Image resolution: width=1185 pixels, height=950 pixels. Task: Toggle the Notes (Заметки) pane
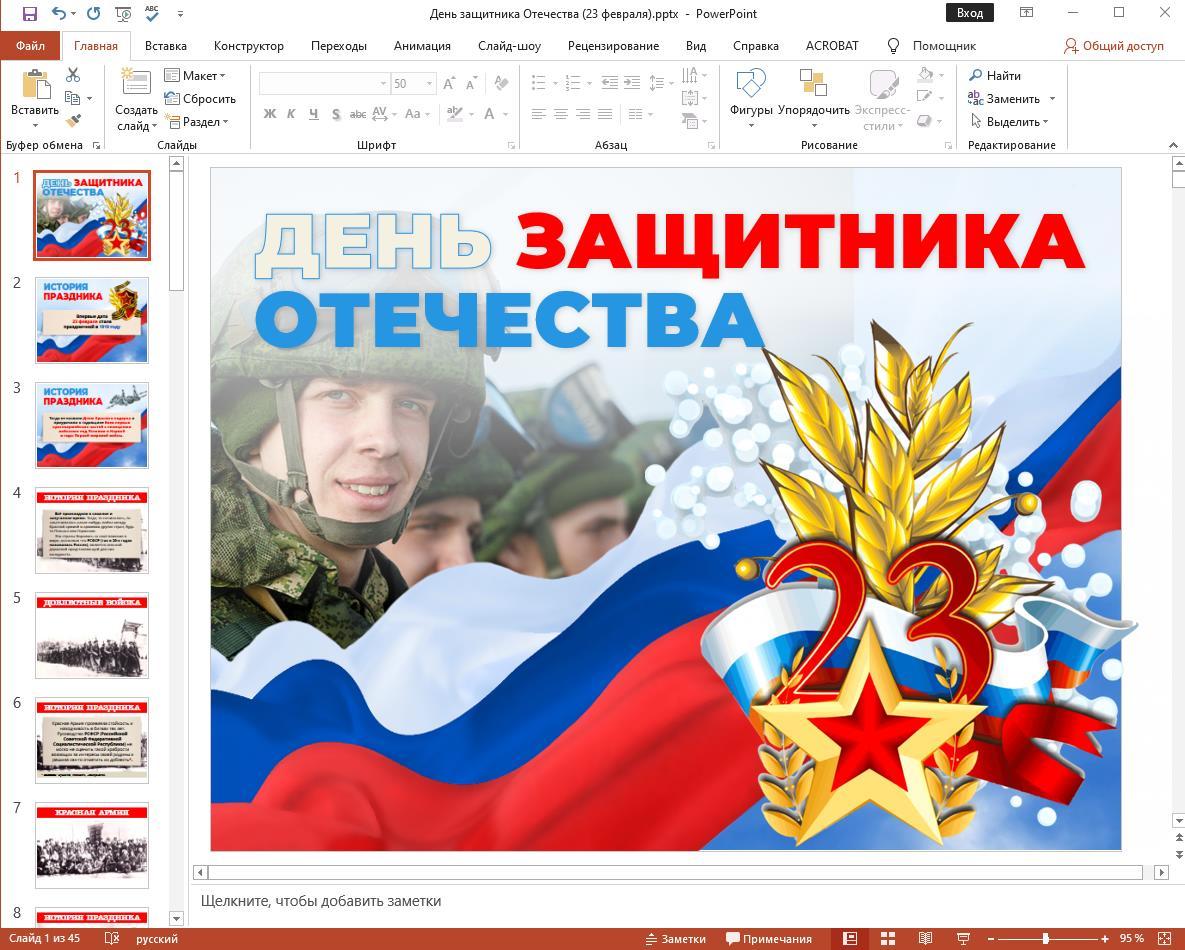coord(676,939)
